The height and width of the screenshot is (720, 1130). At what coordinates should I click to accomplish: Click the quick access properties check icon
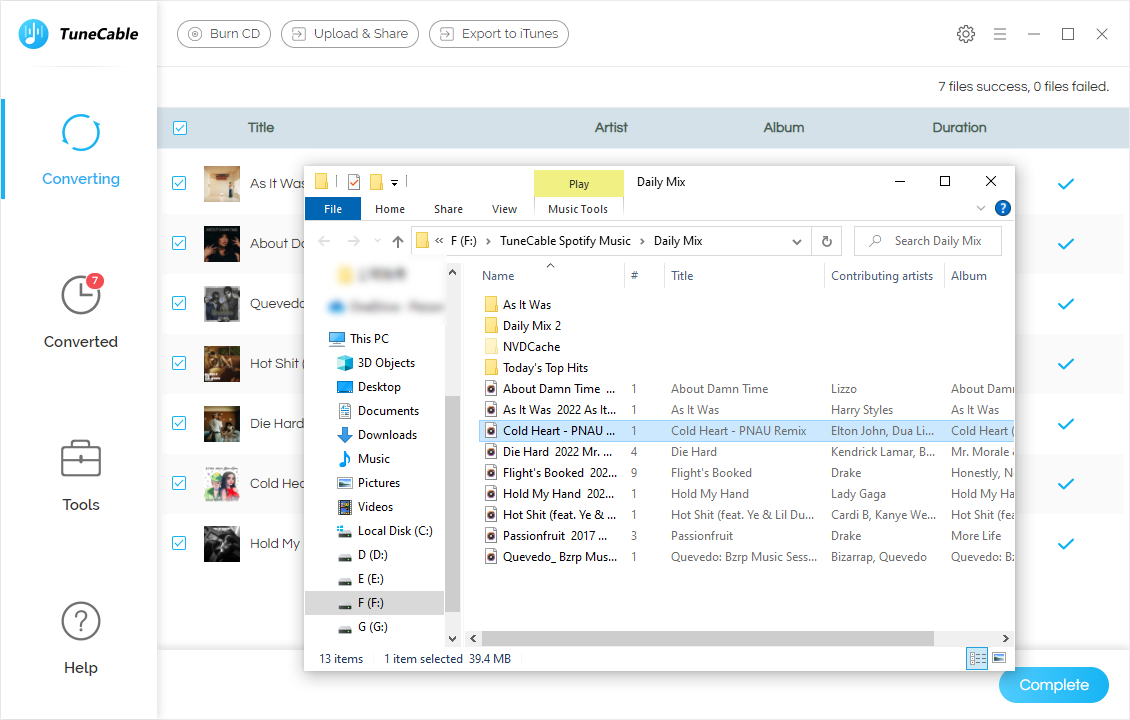[x=354, y=182]
